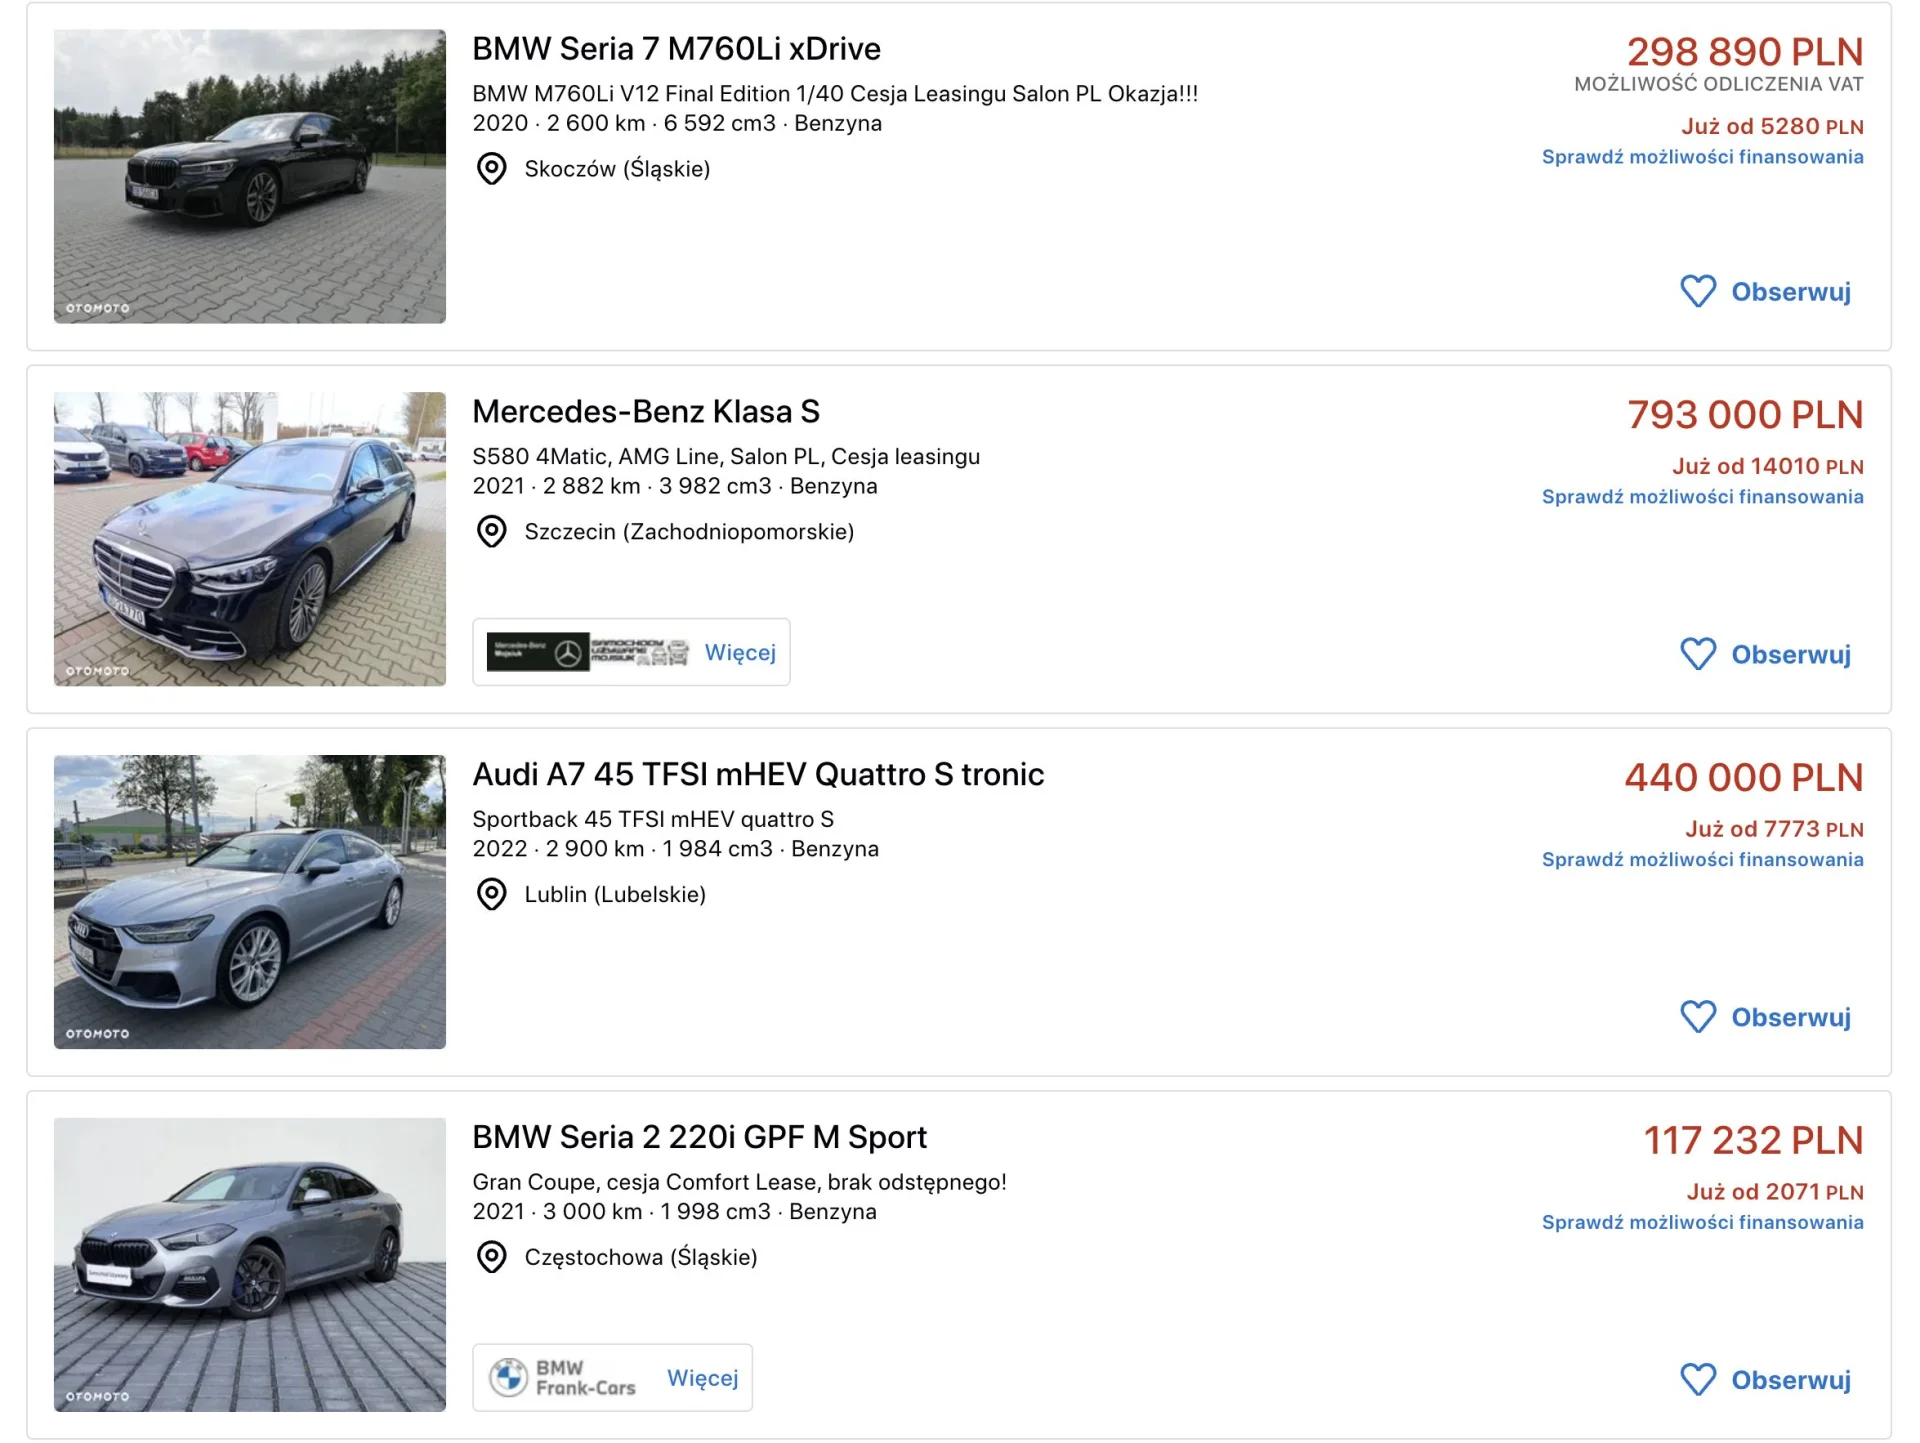Check financing options for BMW M760Li
This screenshot has width=1920, height=1443.
point(1702,157)
